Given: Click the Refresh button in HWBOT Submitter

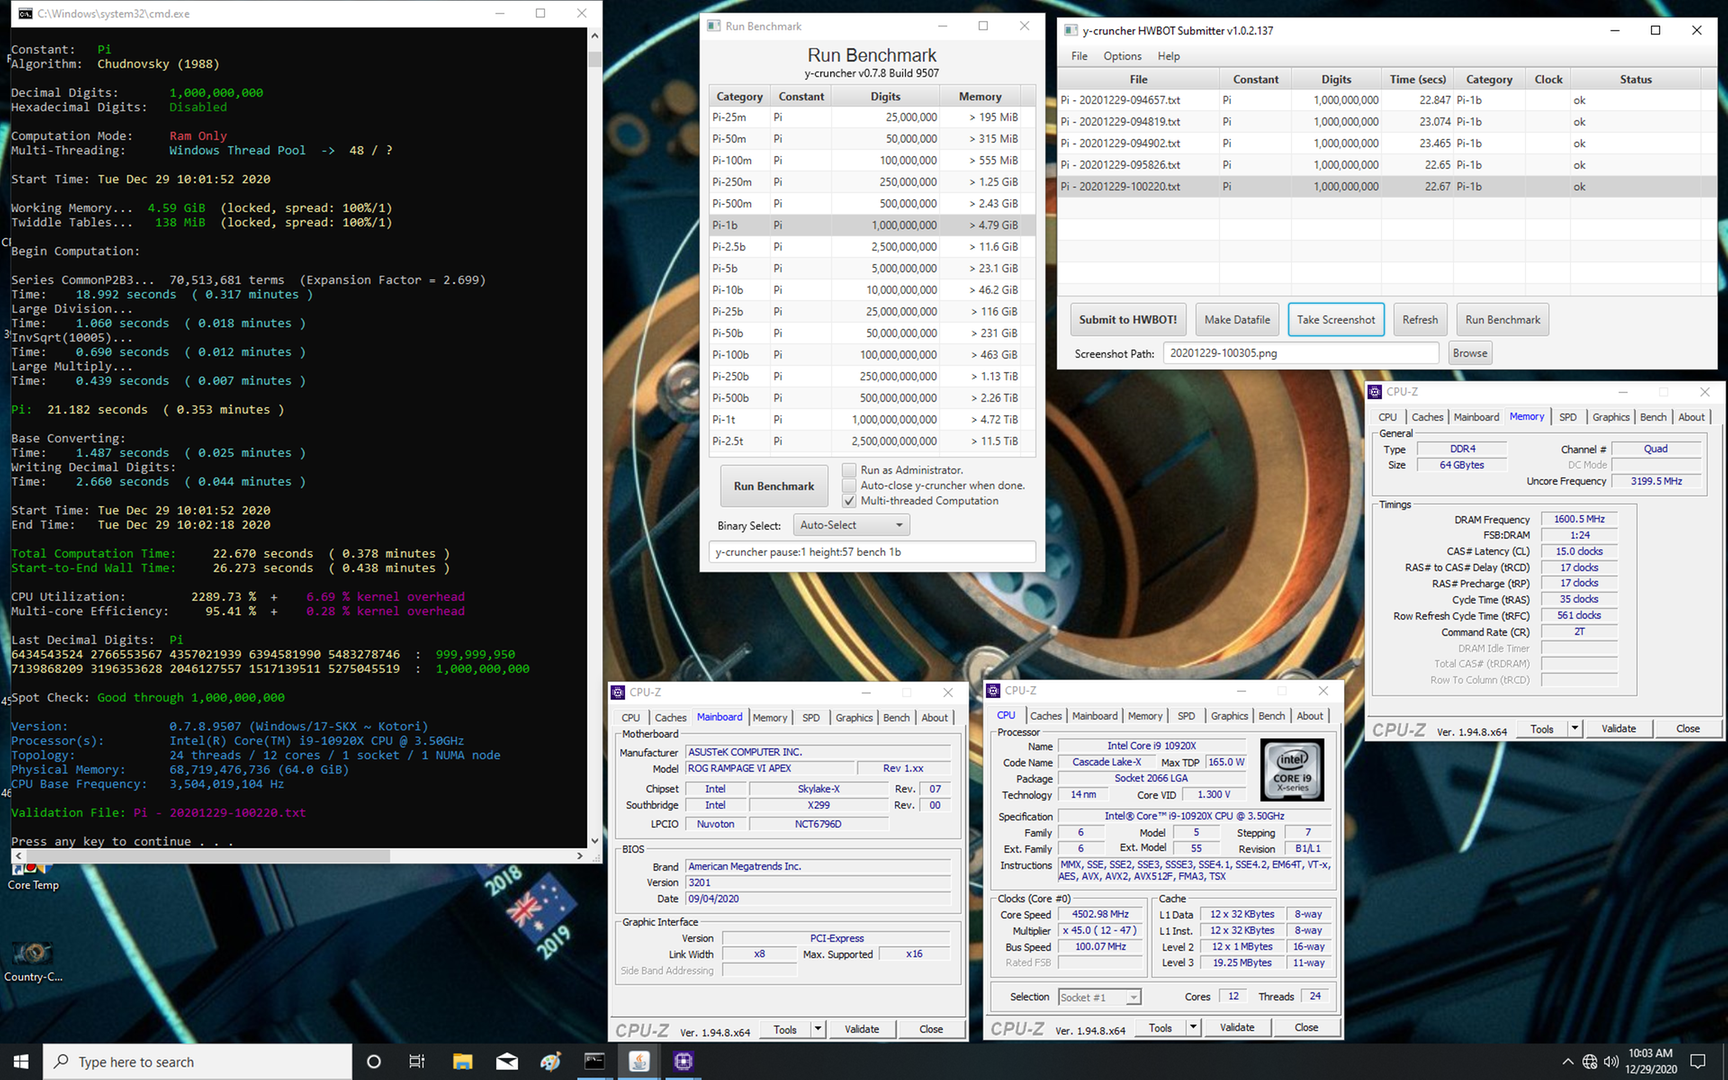Looking at the screenshot, I should pos(1420,320).
